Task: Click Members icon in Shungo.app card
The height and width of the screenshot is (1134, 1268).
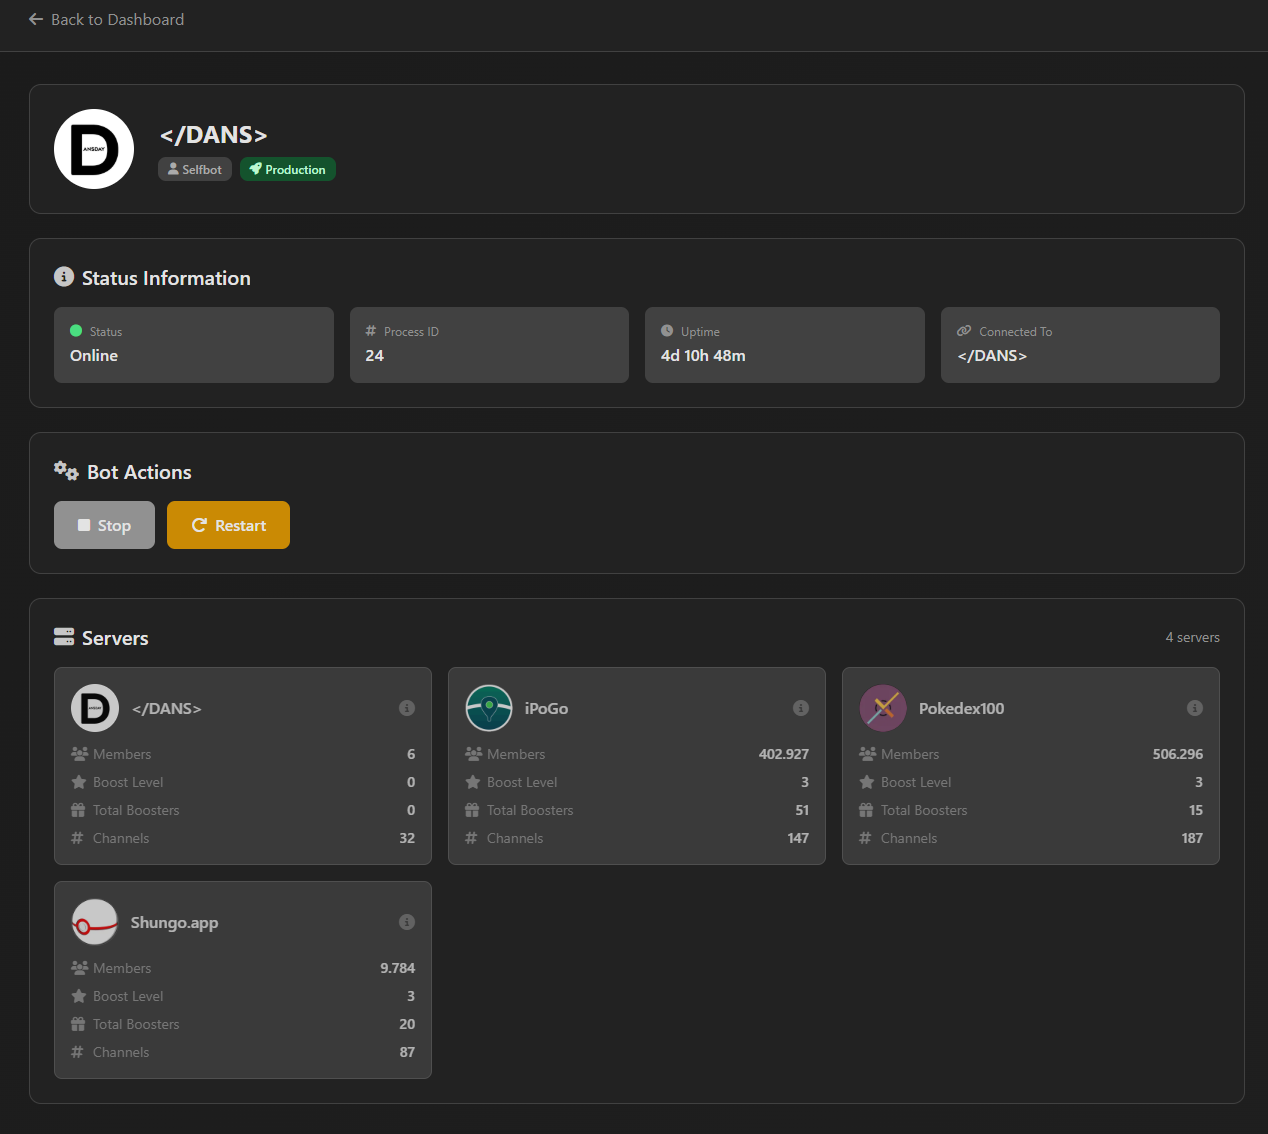Action: (79, 968)
